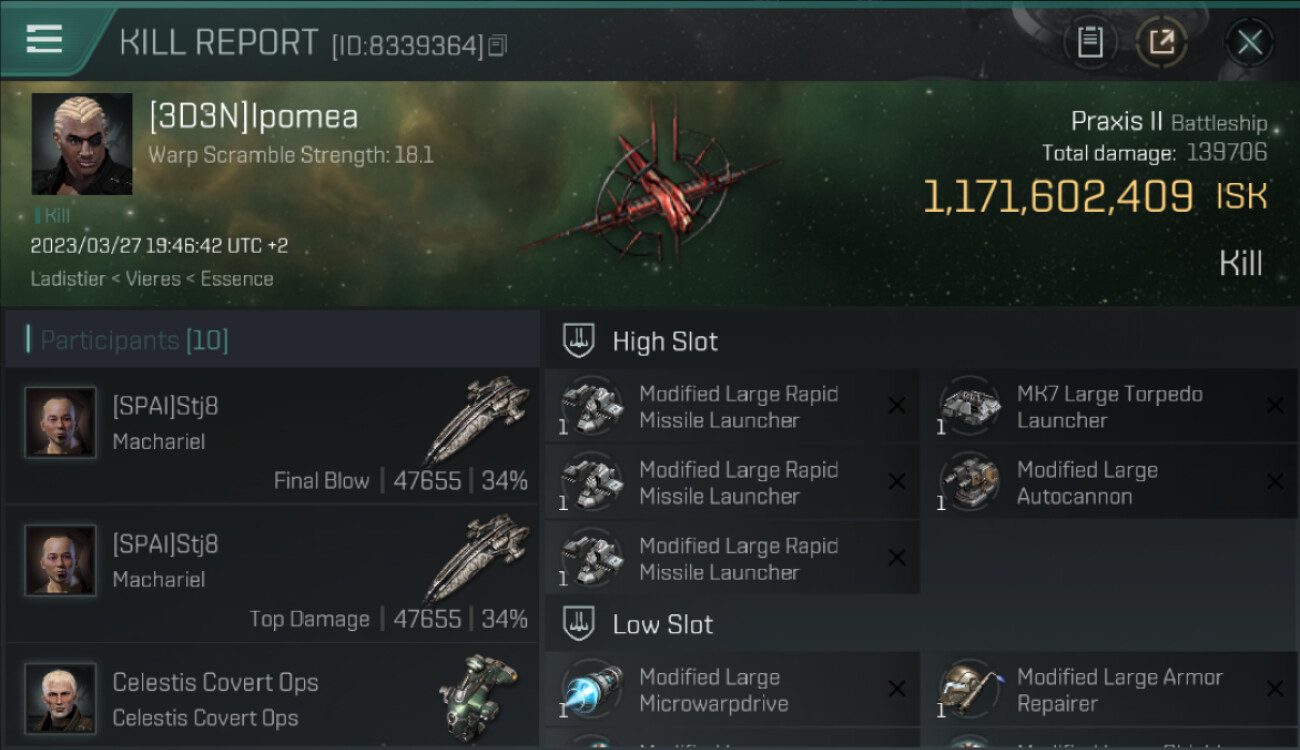Open the hamburger menu
Image resolution: width=1300 pixels, height=750 pixels.
pyautogui.click(x=44, y=39)
